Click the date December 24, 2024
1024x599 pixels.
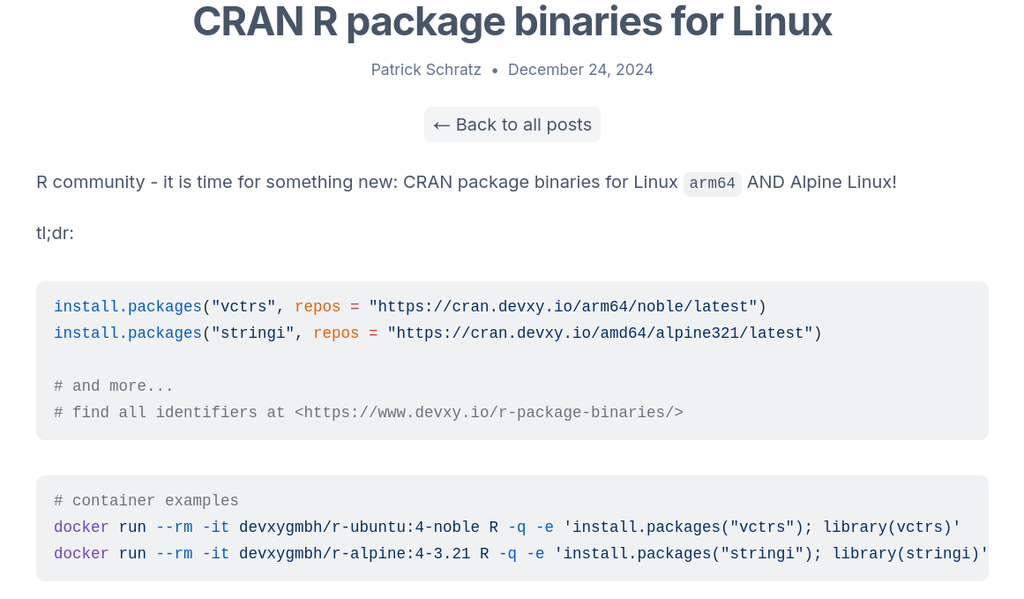coord(581,70)
